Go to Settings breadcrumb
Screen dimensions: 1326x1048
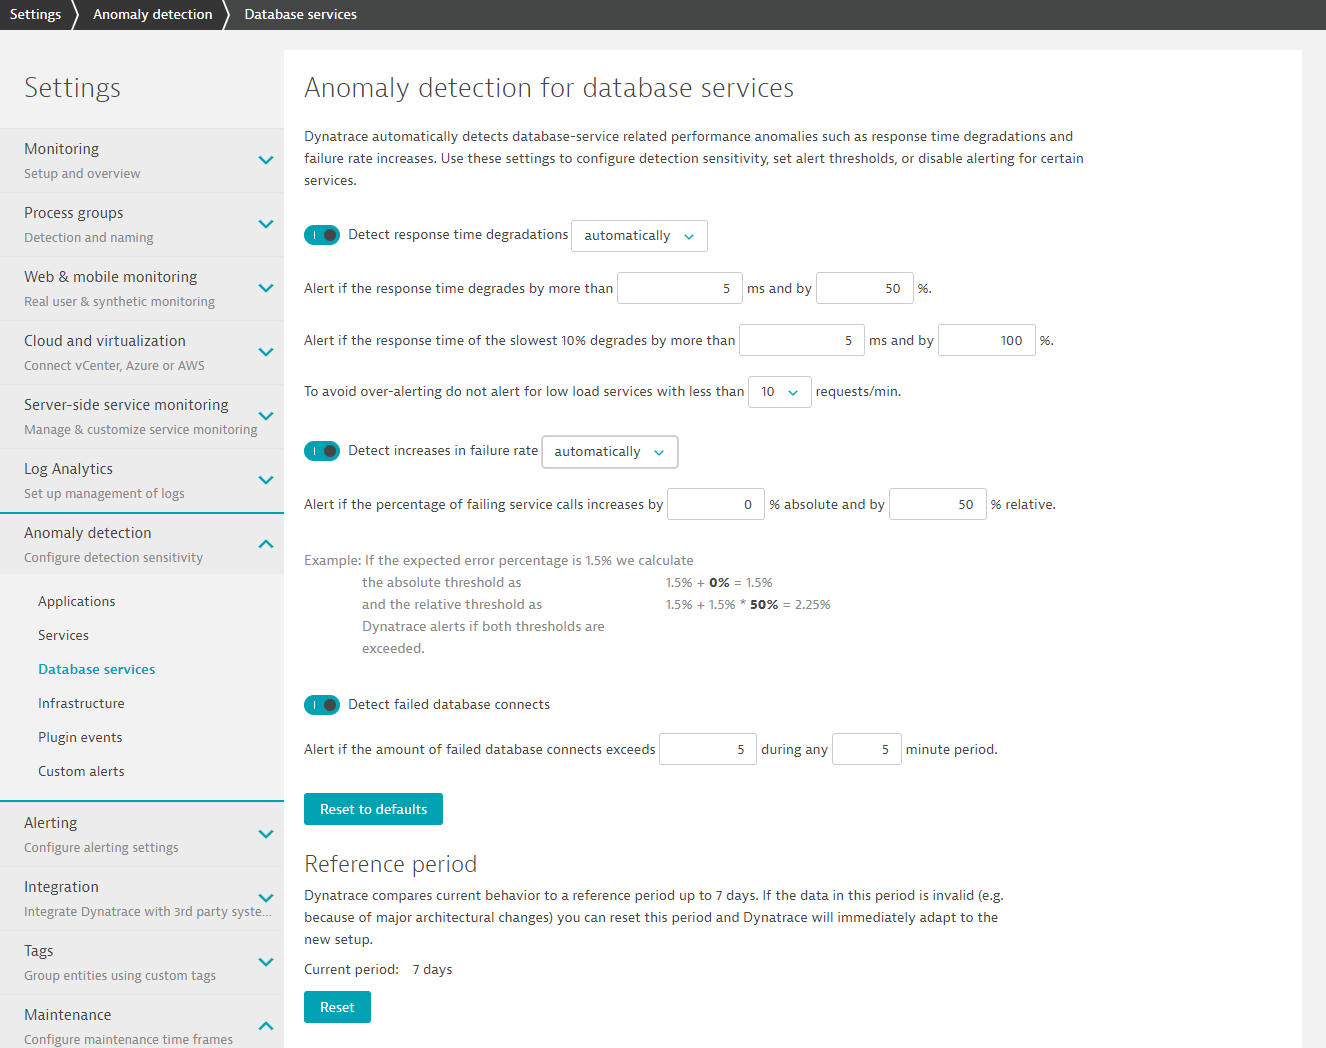coord(35,14)
